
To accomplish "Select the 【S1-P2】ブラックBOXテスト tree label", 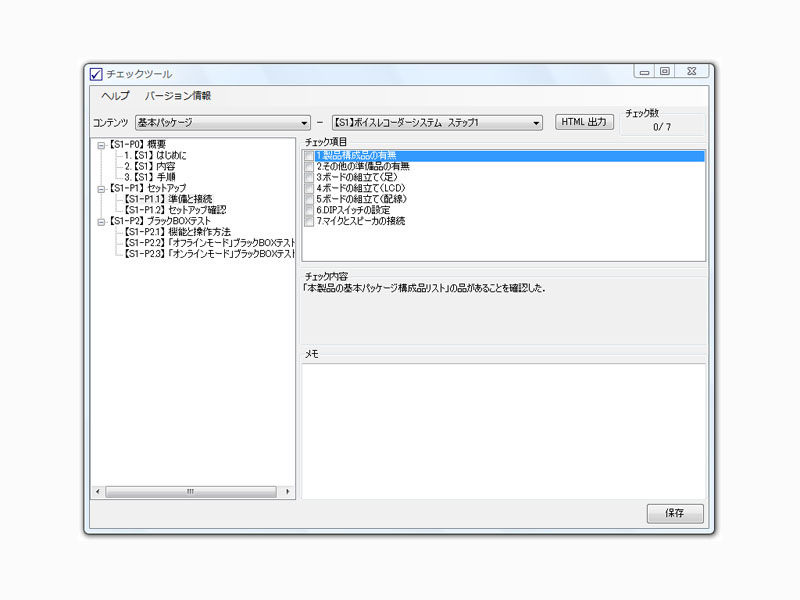I will pos(159,221).
